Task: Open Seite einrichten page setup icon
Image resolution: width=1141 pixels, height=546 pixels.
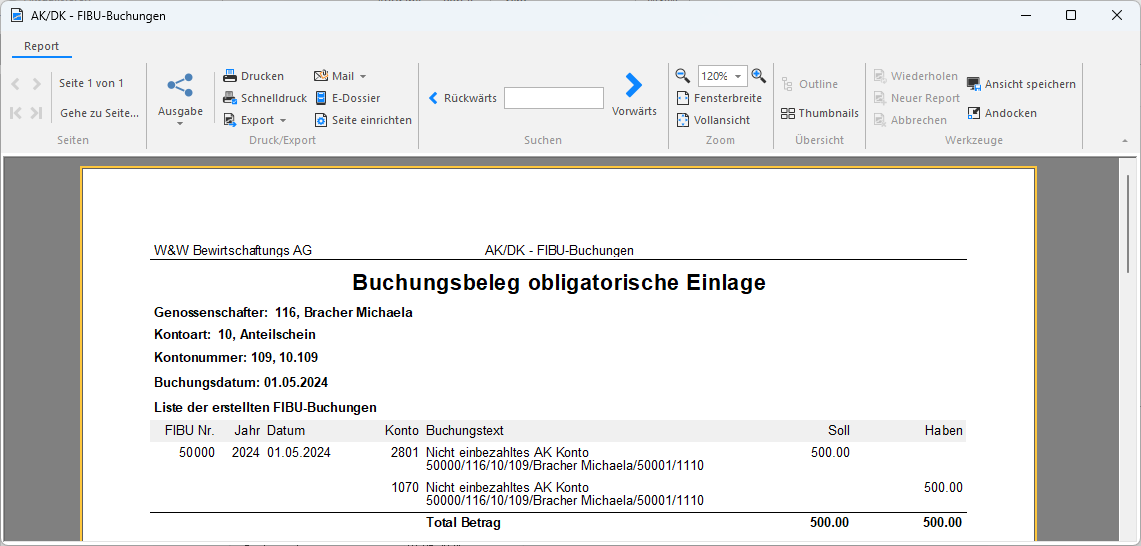Action: [x=321, y=120]
